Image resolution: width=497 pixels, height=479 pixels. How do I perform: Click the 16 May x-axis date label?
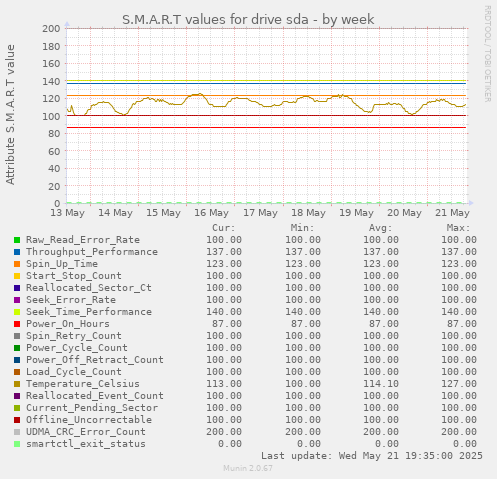point(211,213)
